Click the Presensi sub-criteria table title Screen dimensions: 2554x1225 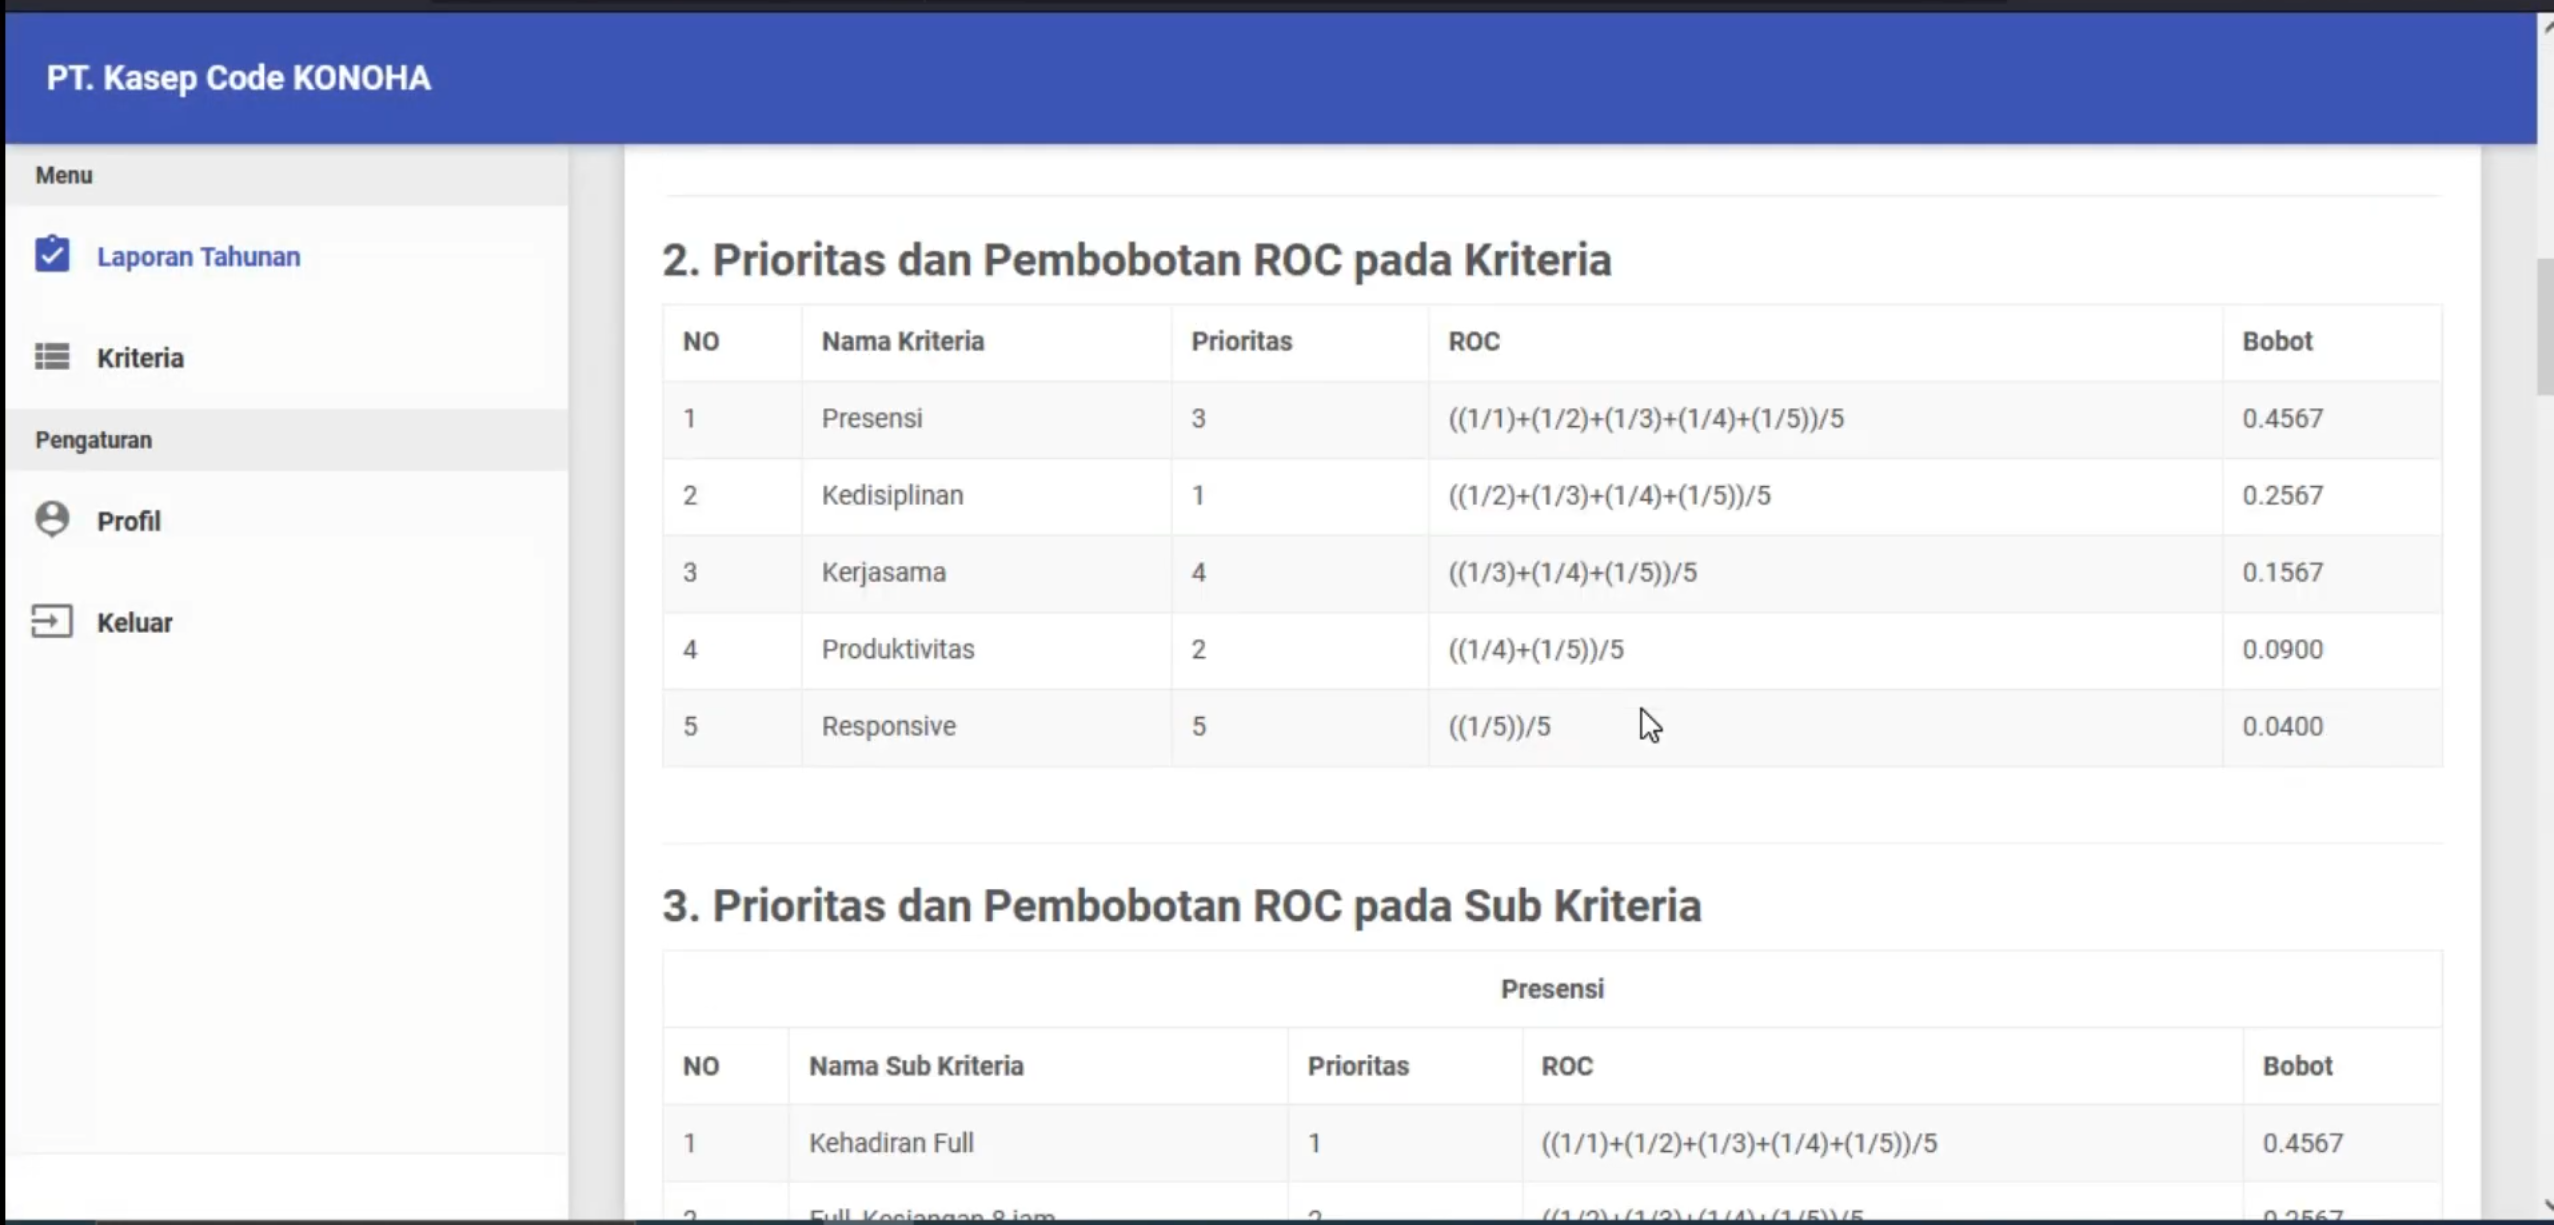click(x=1552, y=989)
